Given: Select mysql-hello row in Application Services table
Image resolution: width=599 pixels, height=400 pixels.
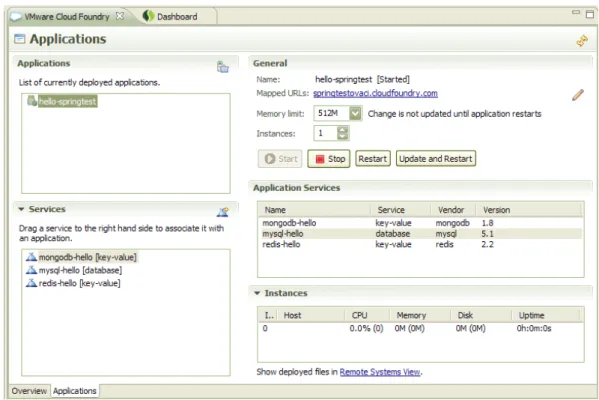Looking at the screenshot, I should pos(420,233).
